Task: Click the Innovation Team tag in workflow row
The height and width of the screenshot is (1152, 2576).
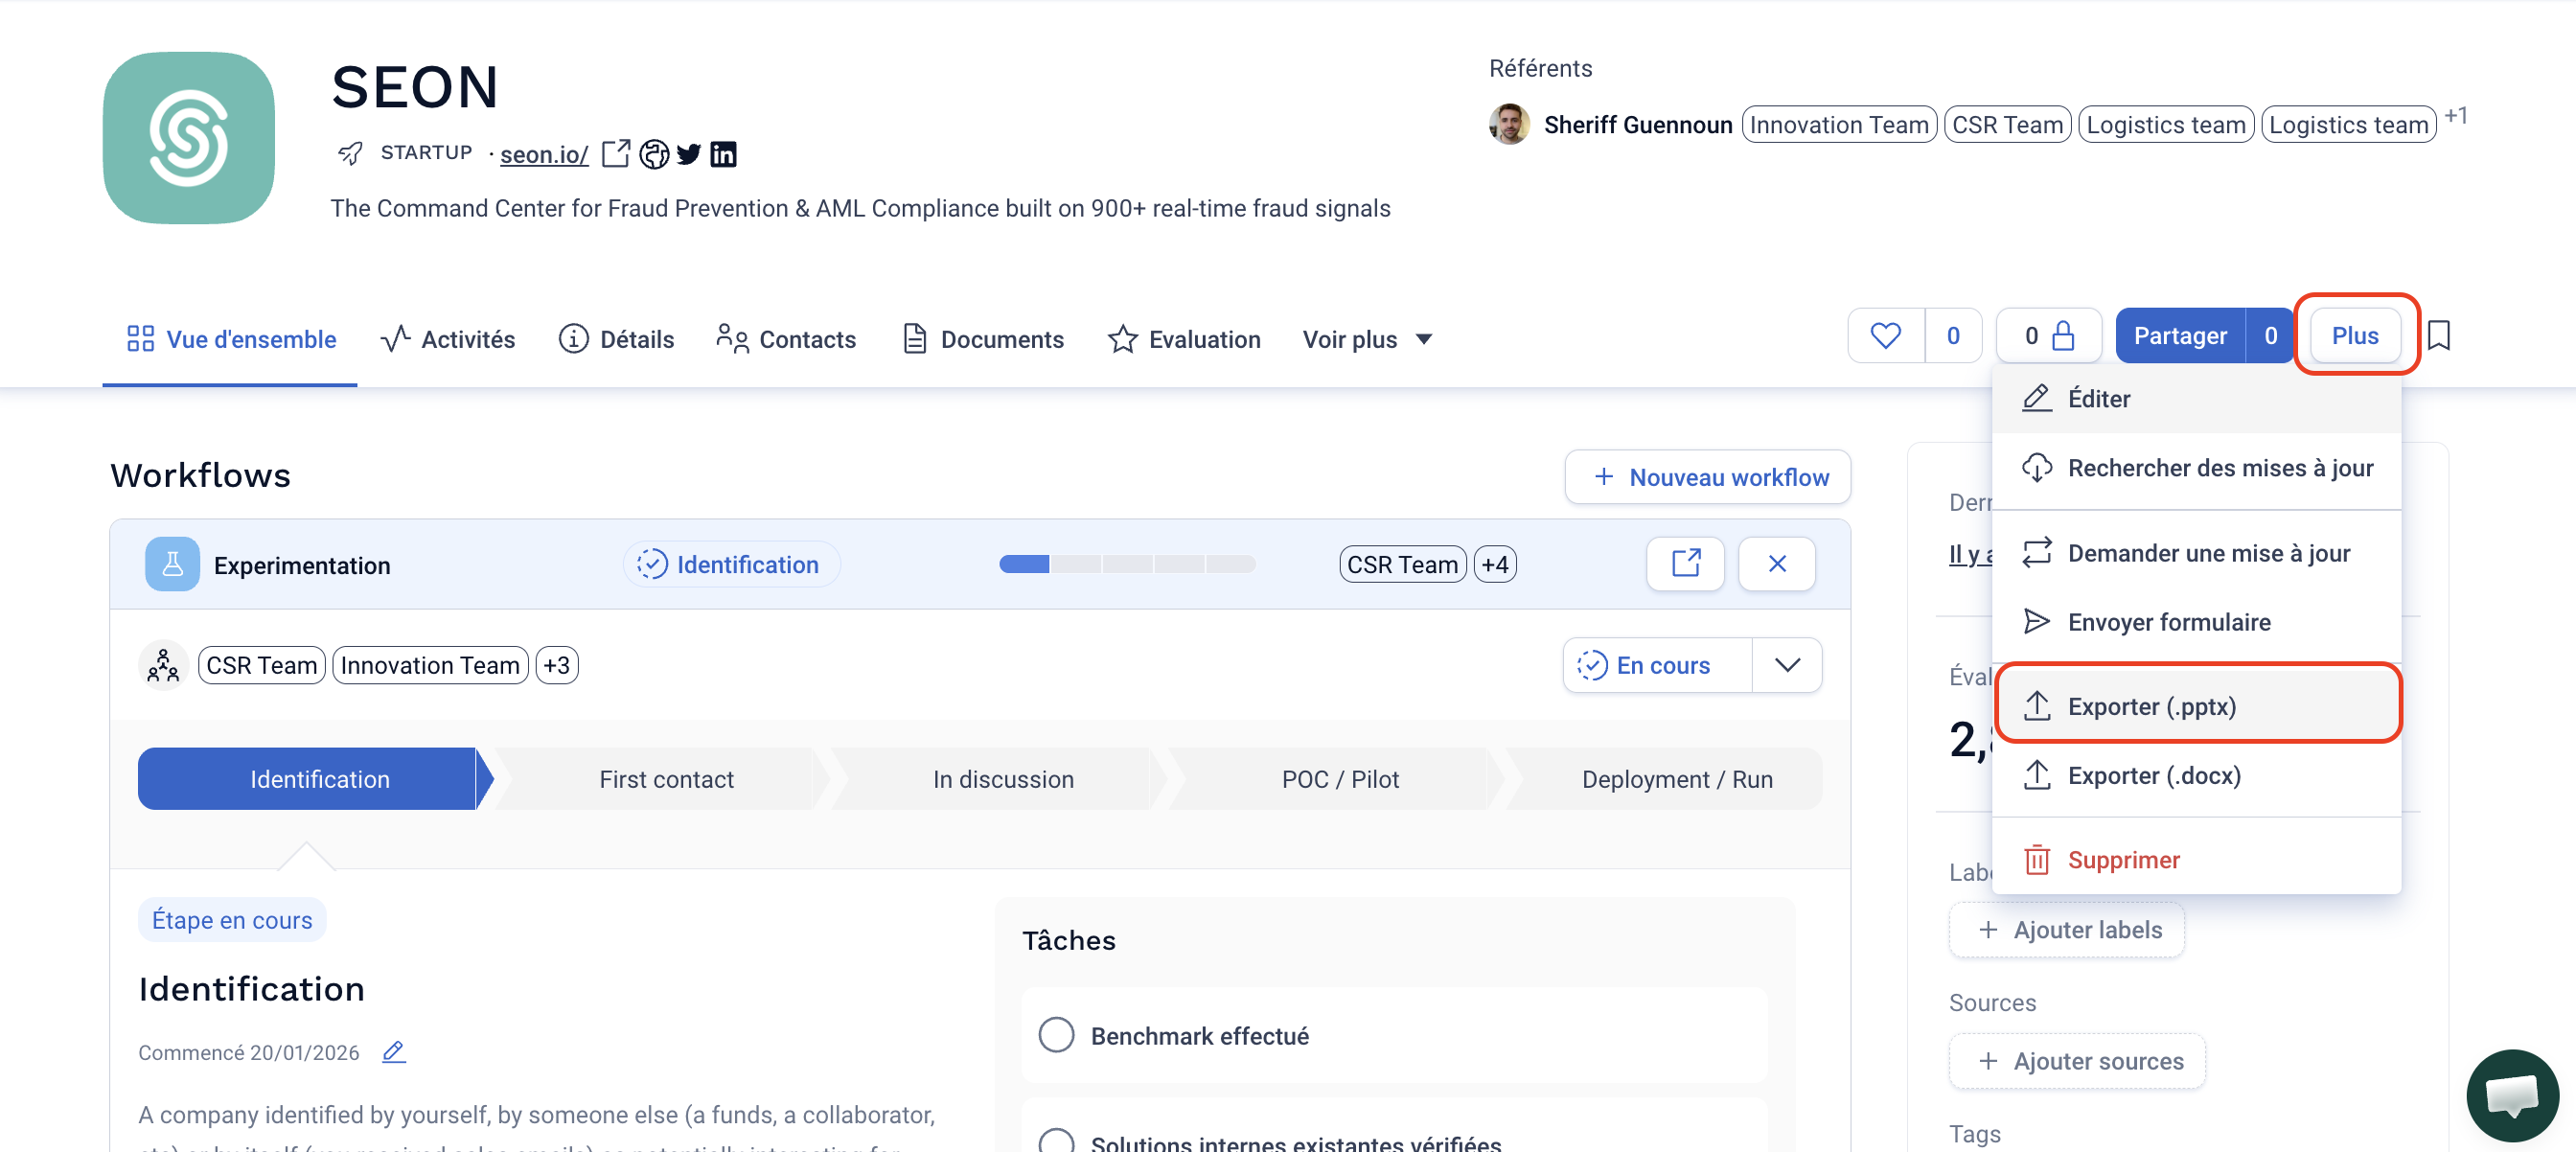Action: tap(430, 665)
